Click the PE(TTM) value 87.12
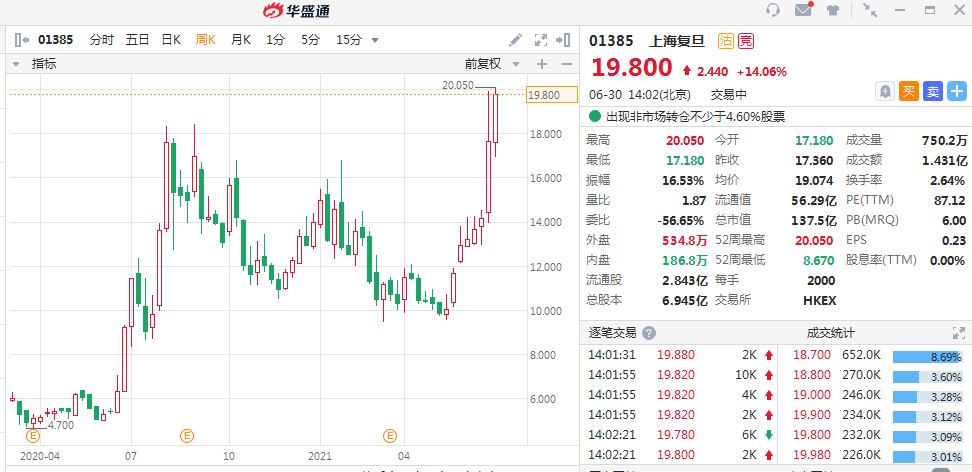 950,200
